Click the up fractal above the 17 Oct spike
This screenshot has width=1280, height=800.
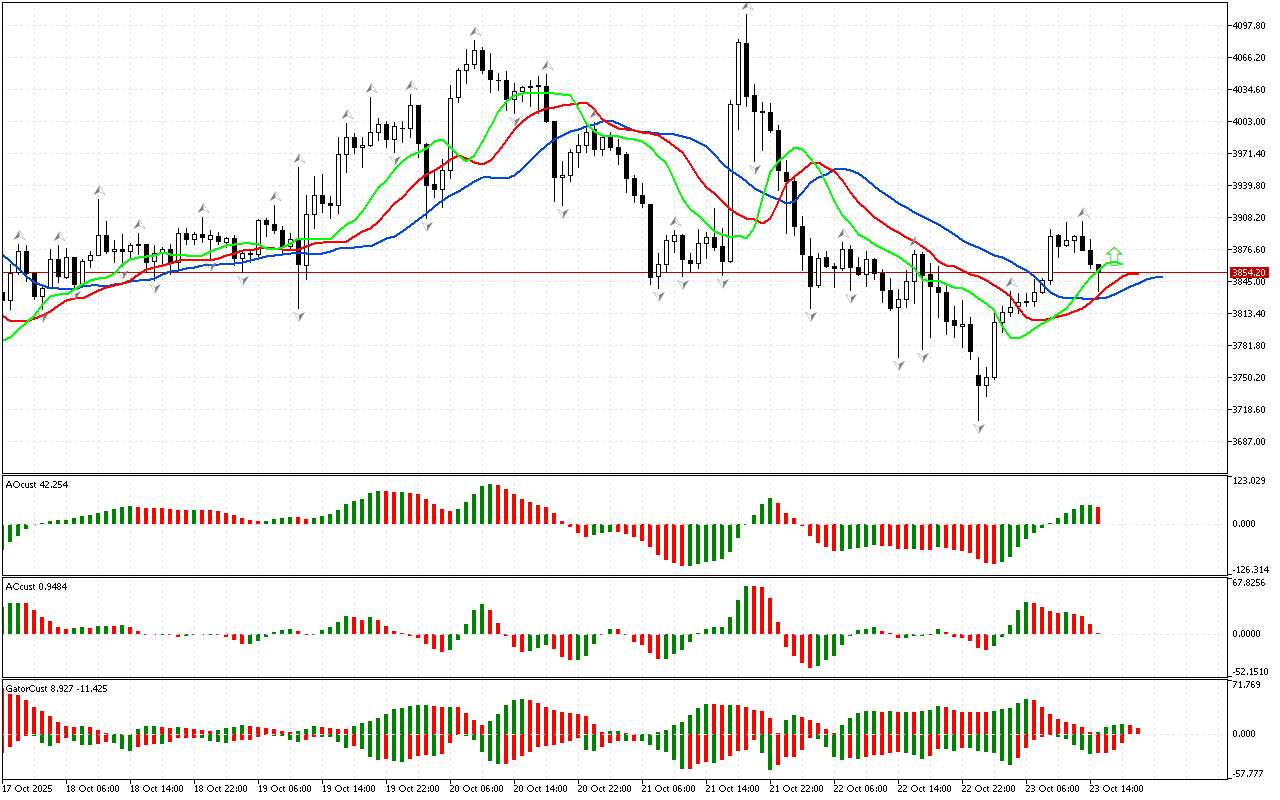click(x=99, y=189)
